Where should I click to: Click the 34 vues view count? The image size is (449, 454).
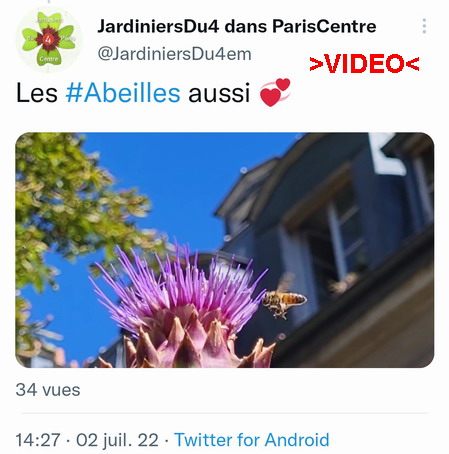tap(48, 390)
